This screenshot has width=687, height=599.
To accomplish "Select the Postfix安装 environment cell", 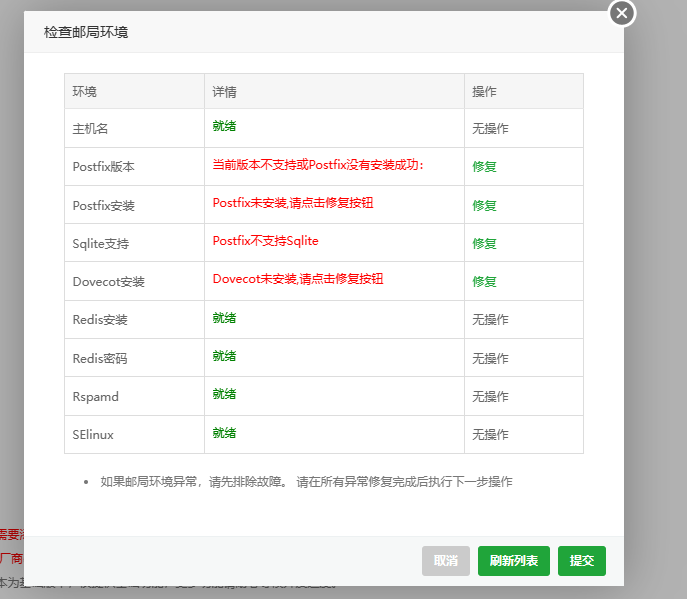I will (135, 205).
